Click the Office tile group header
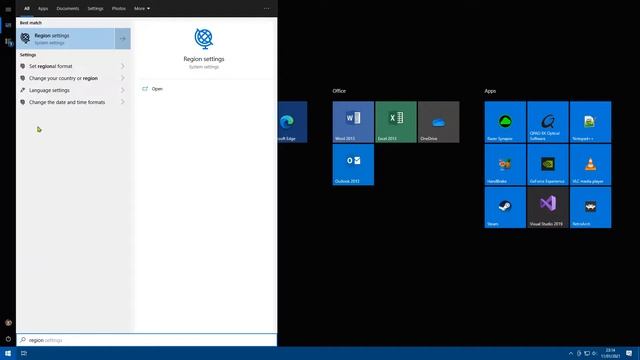Image resolution: width=640 pixels, height=360 pixels. click(339, 91)
